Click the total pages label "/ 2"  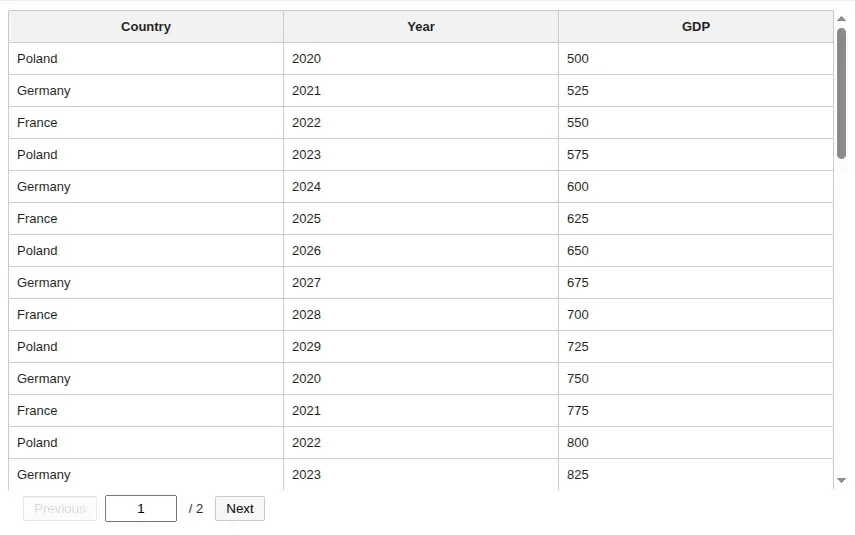pyautogui.click(x=196, y=509)
